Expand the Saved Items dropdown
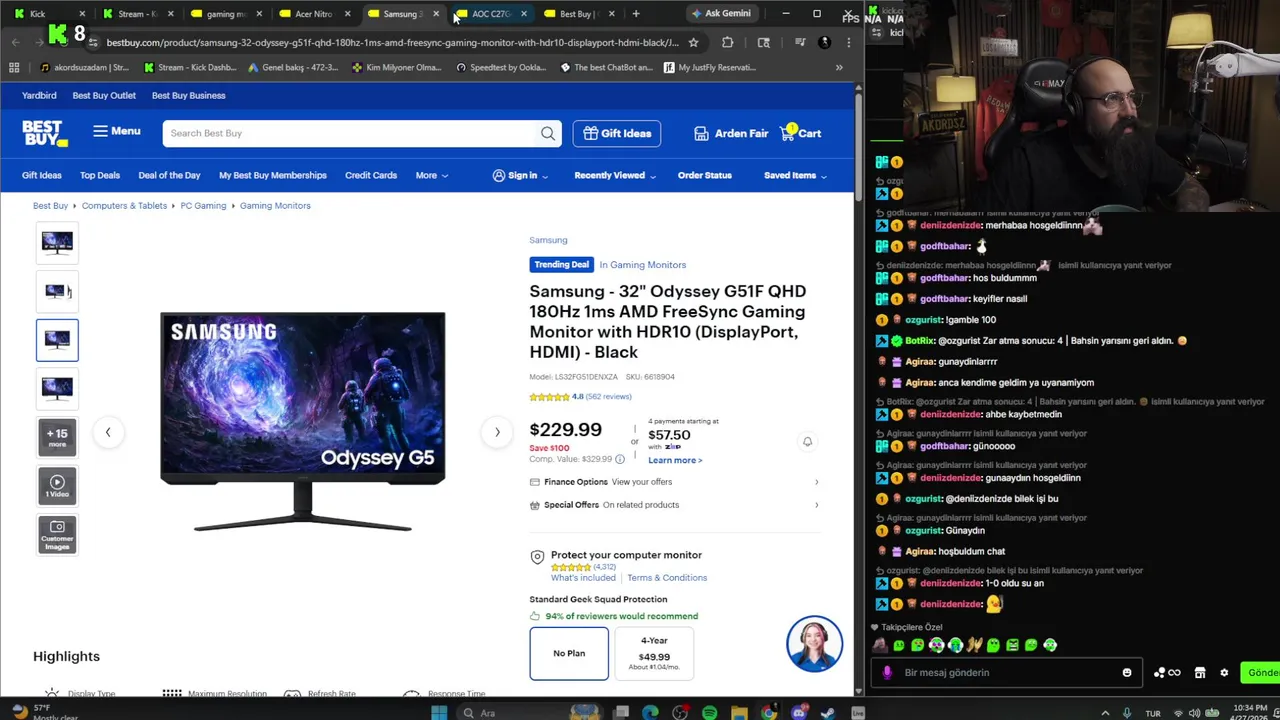 click(x=796, y=175)
